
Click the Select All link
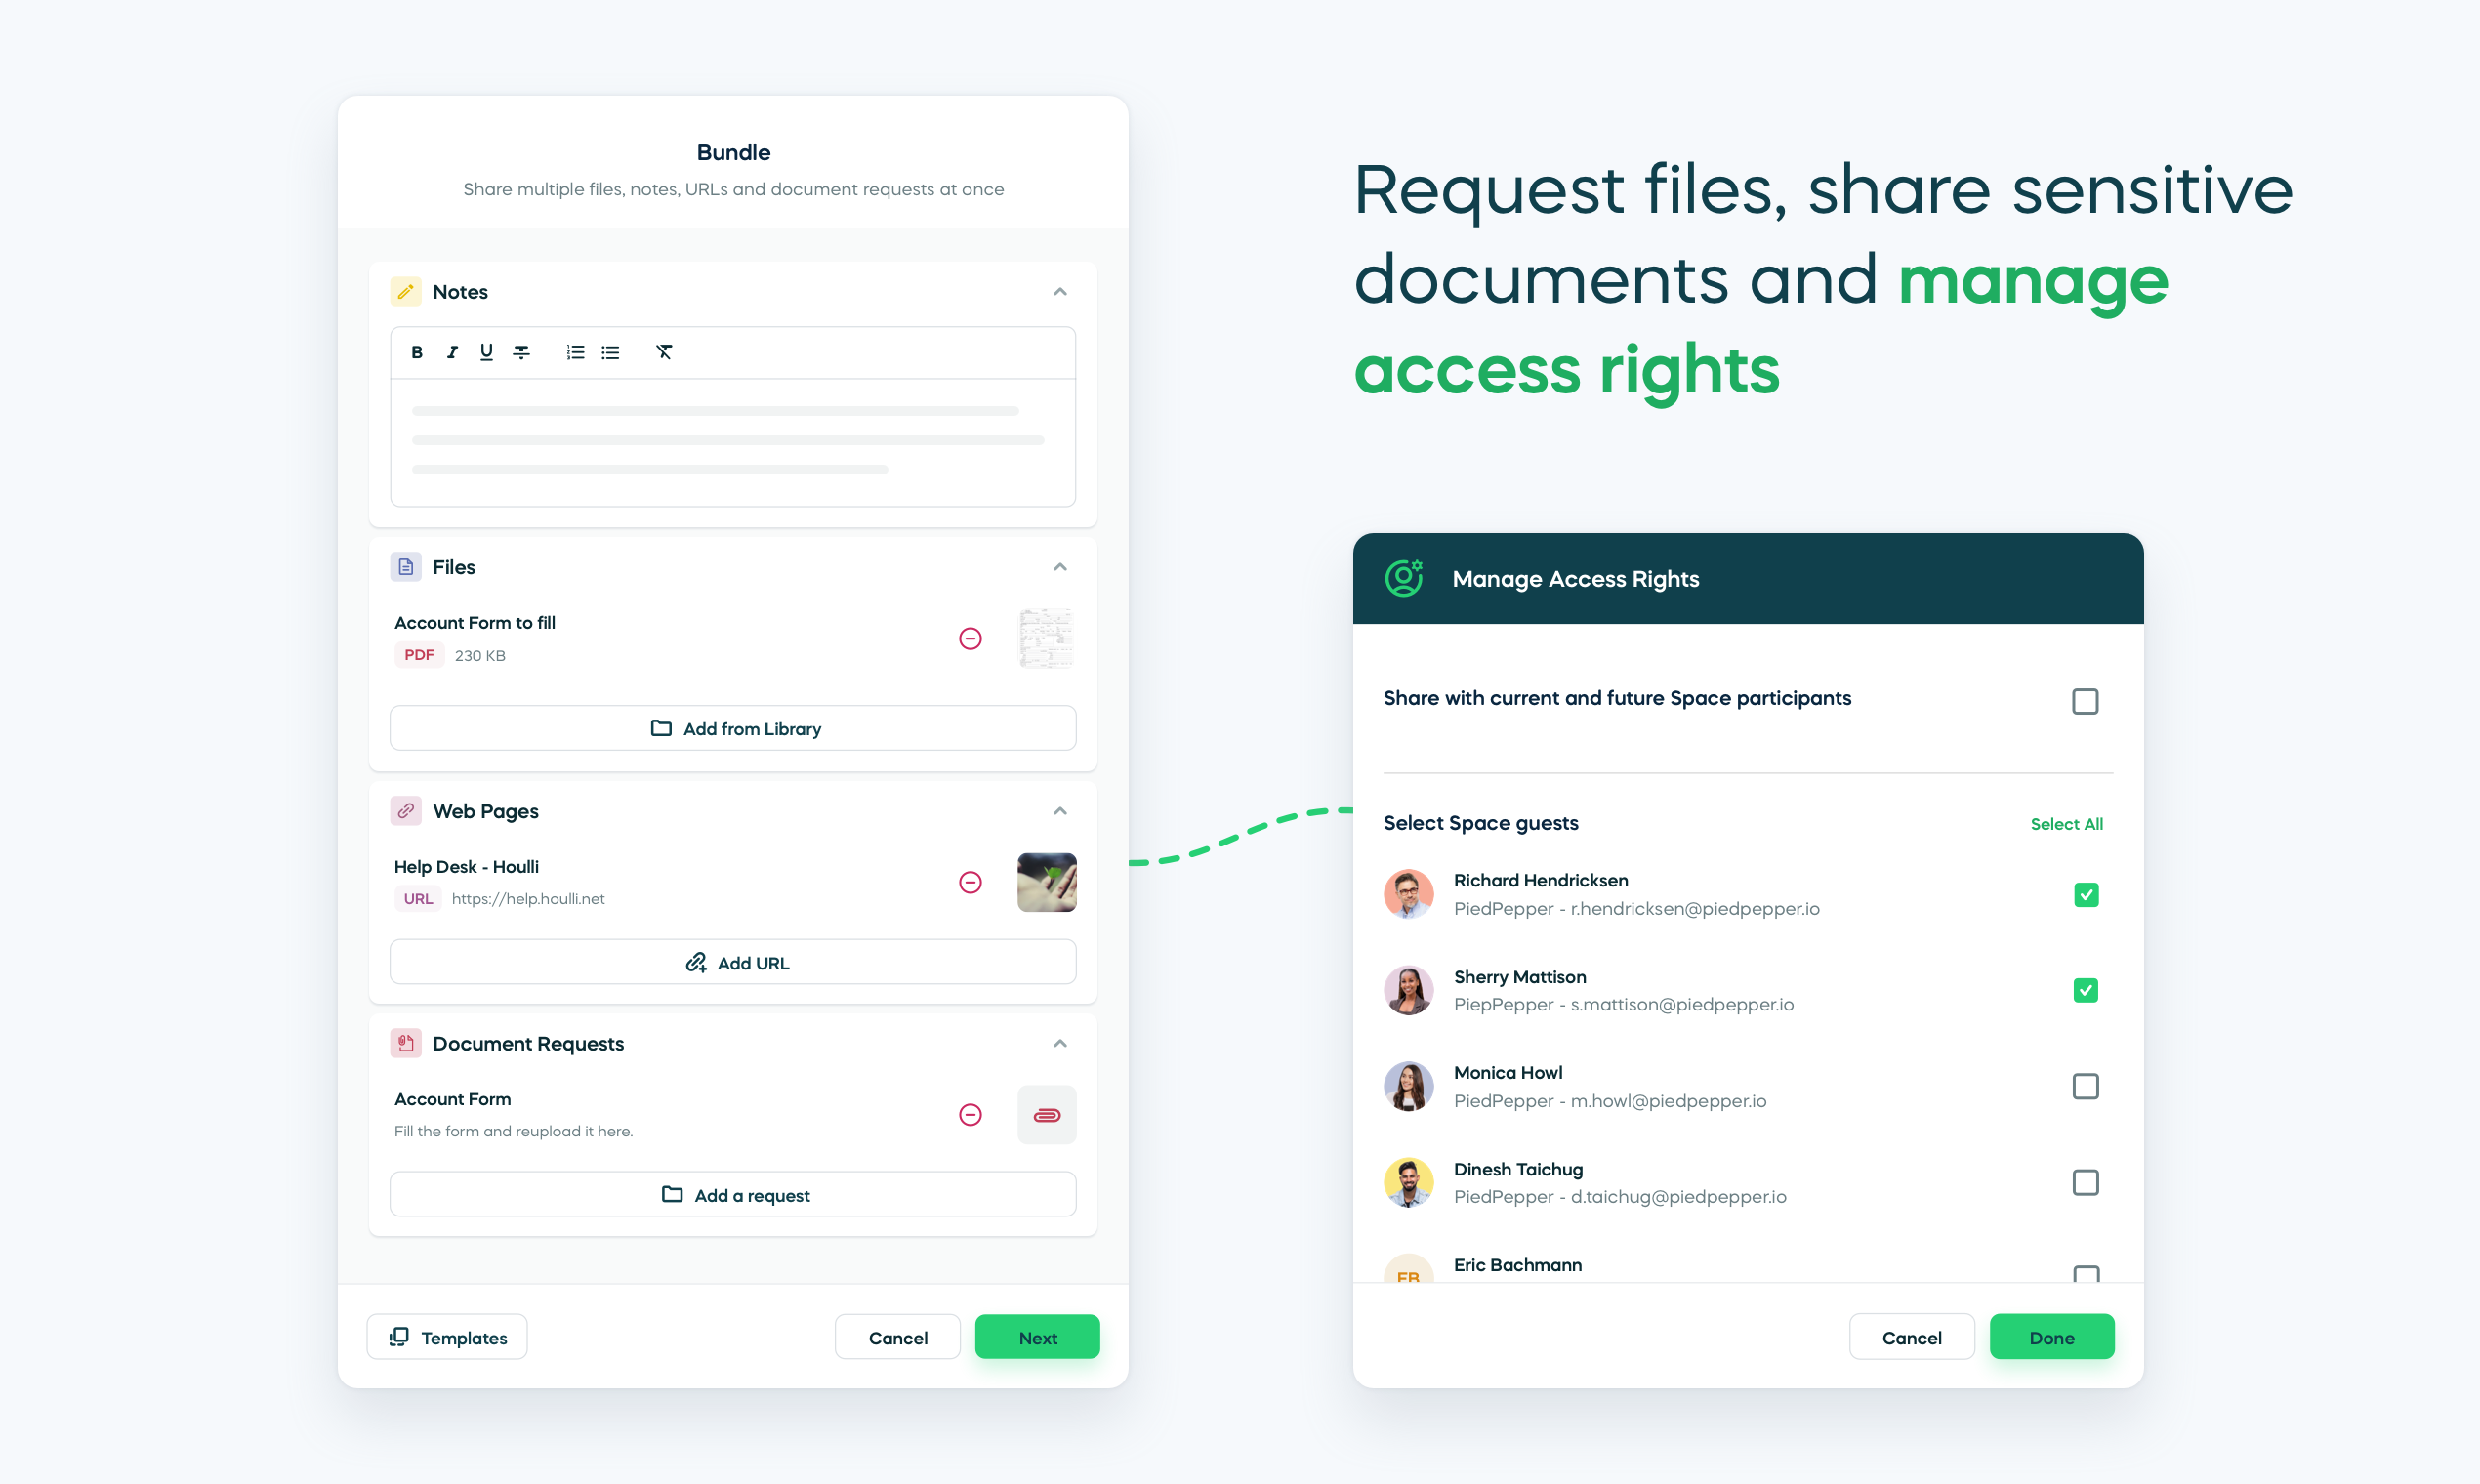[x=2066, y=824]
